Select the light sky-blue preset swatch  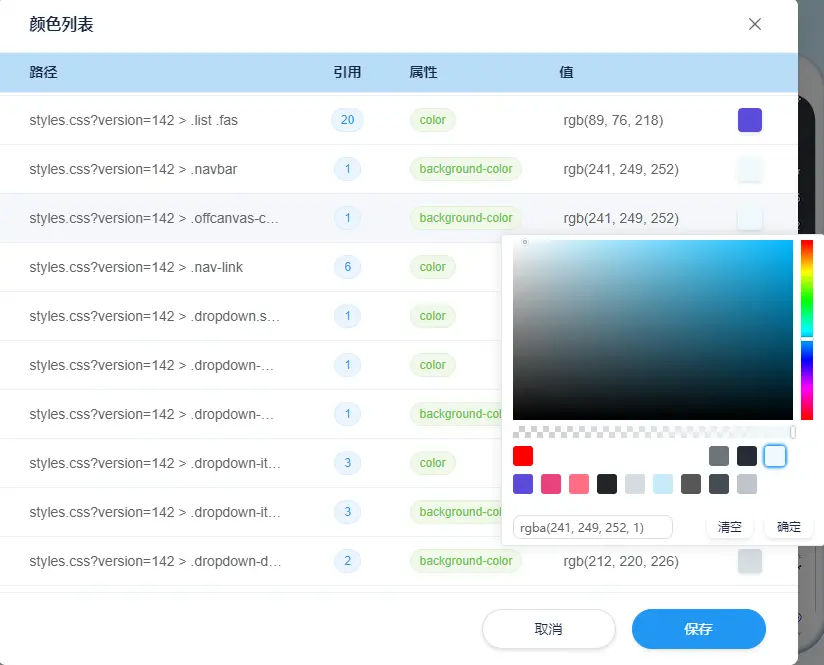[x=663, y=484]
